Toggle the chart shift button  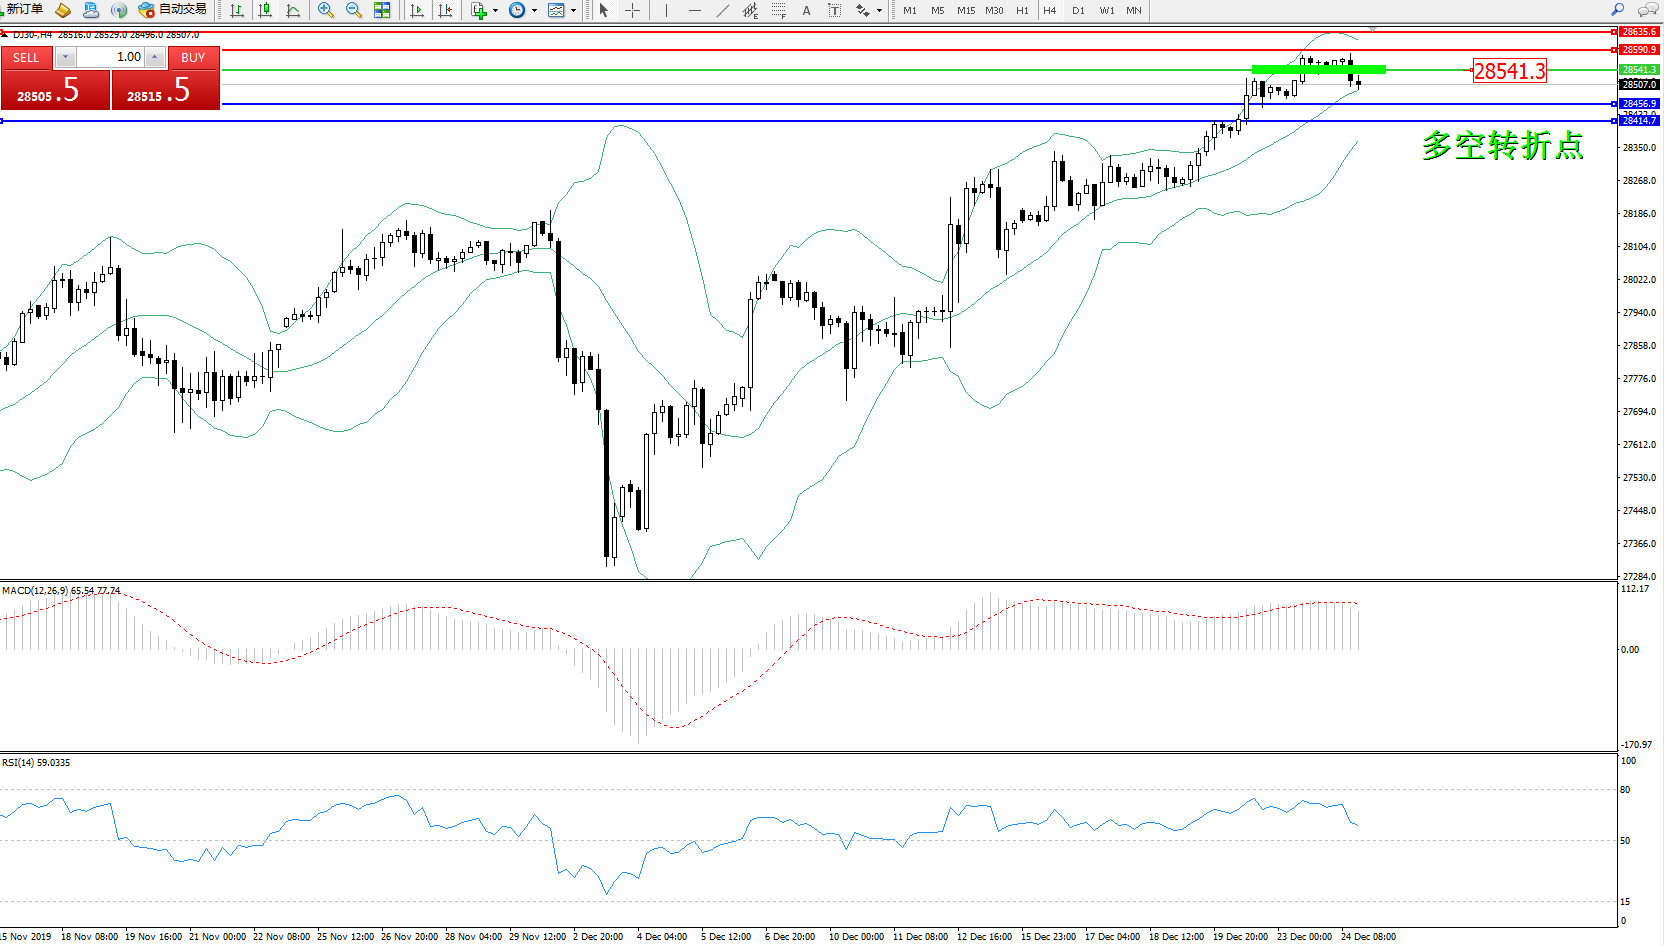pyautogui.click(x=445, y=10)
